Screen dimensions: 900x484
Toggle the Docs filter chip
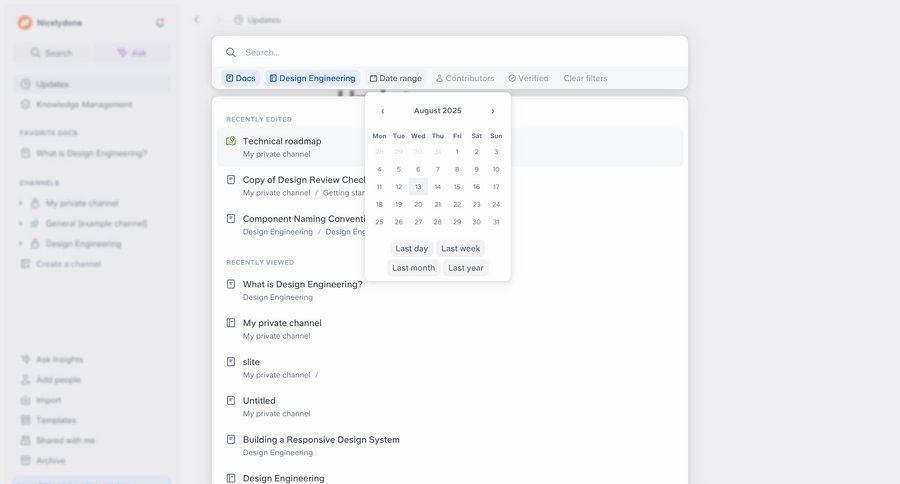coord(241,78)
